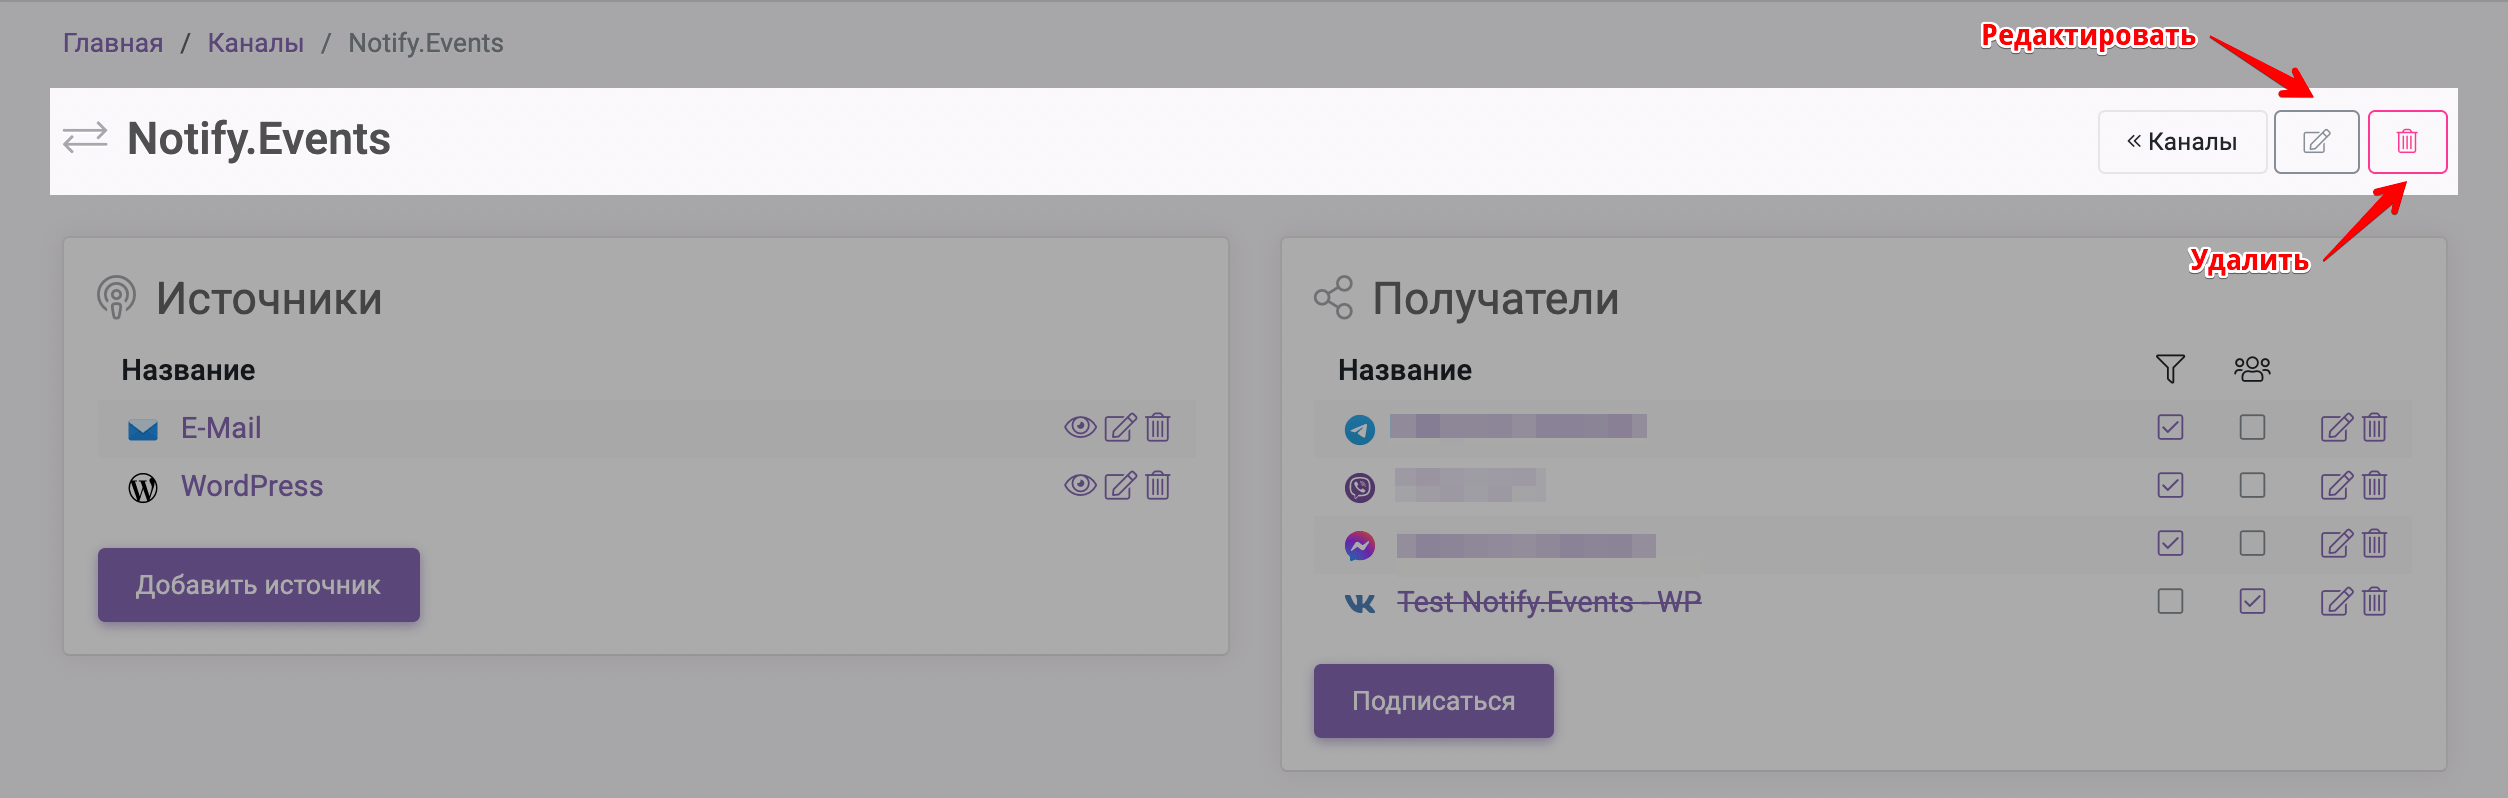Delete the E-Mail source
This screenshot has width=2508, height=798.
[x=1158, y=428]
